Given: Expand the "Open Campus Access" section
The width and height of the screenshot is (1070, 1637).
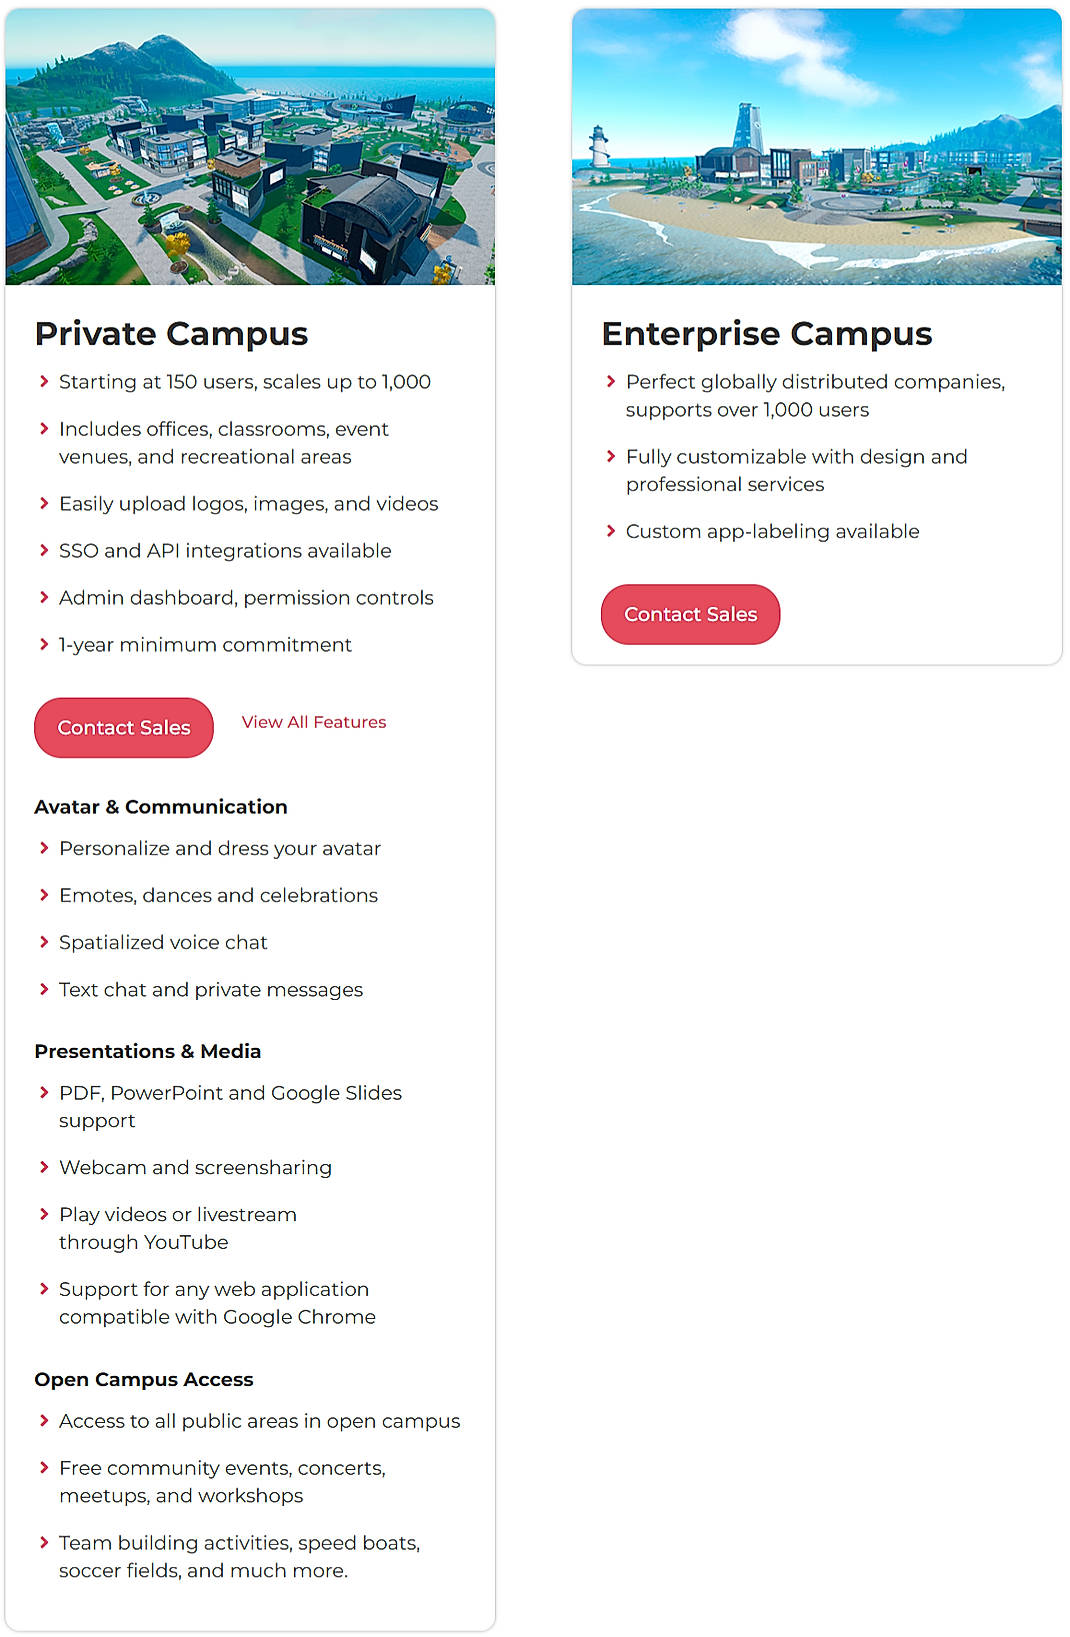Looking at the screenshot, I should pos(144,1379).
